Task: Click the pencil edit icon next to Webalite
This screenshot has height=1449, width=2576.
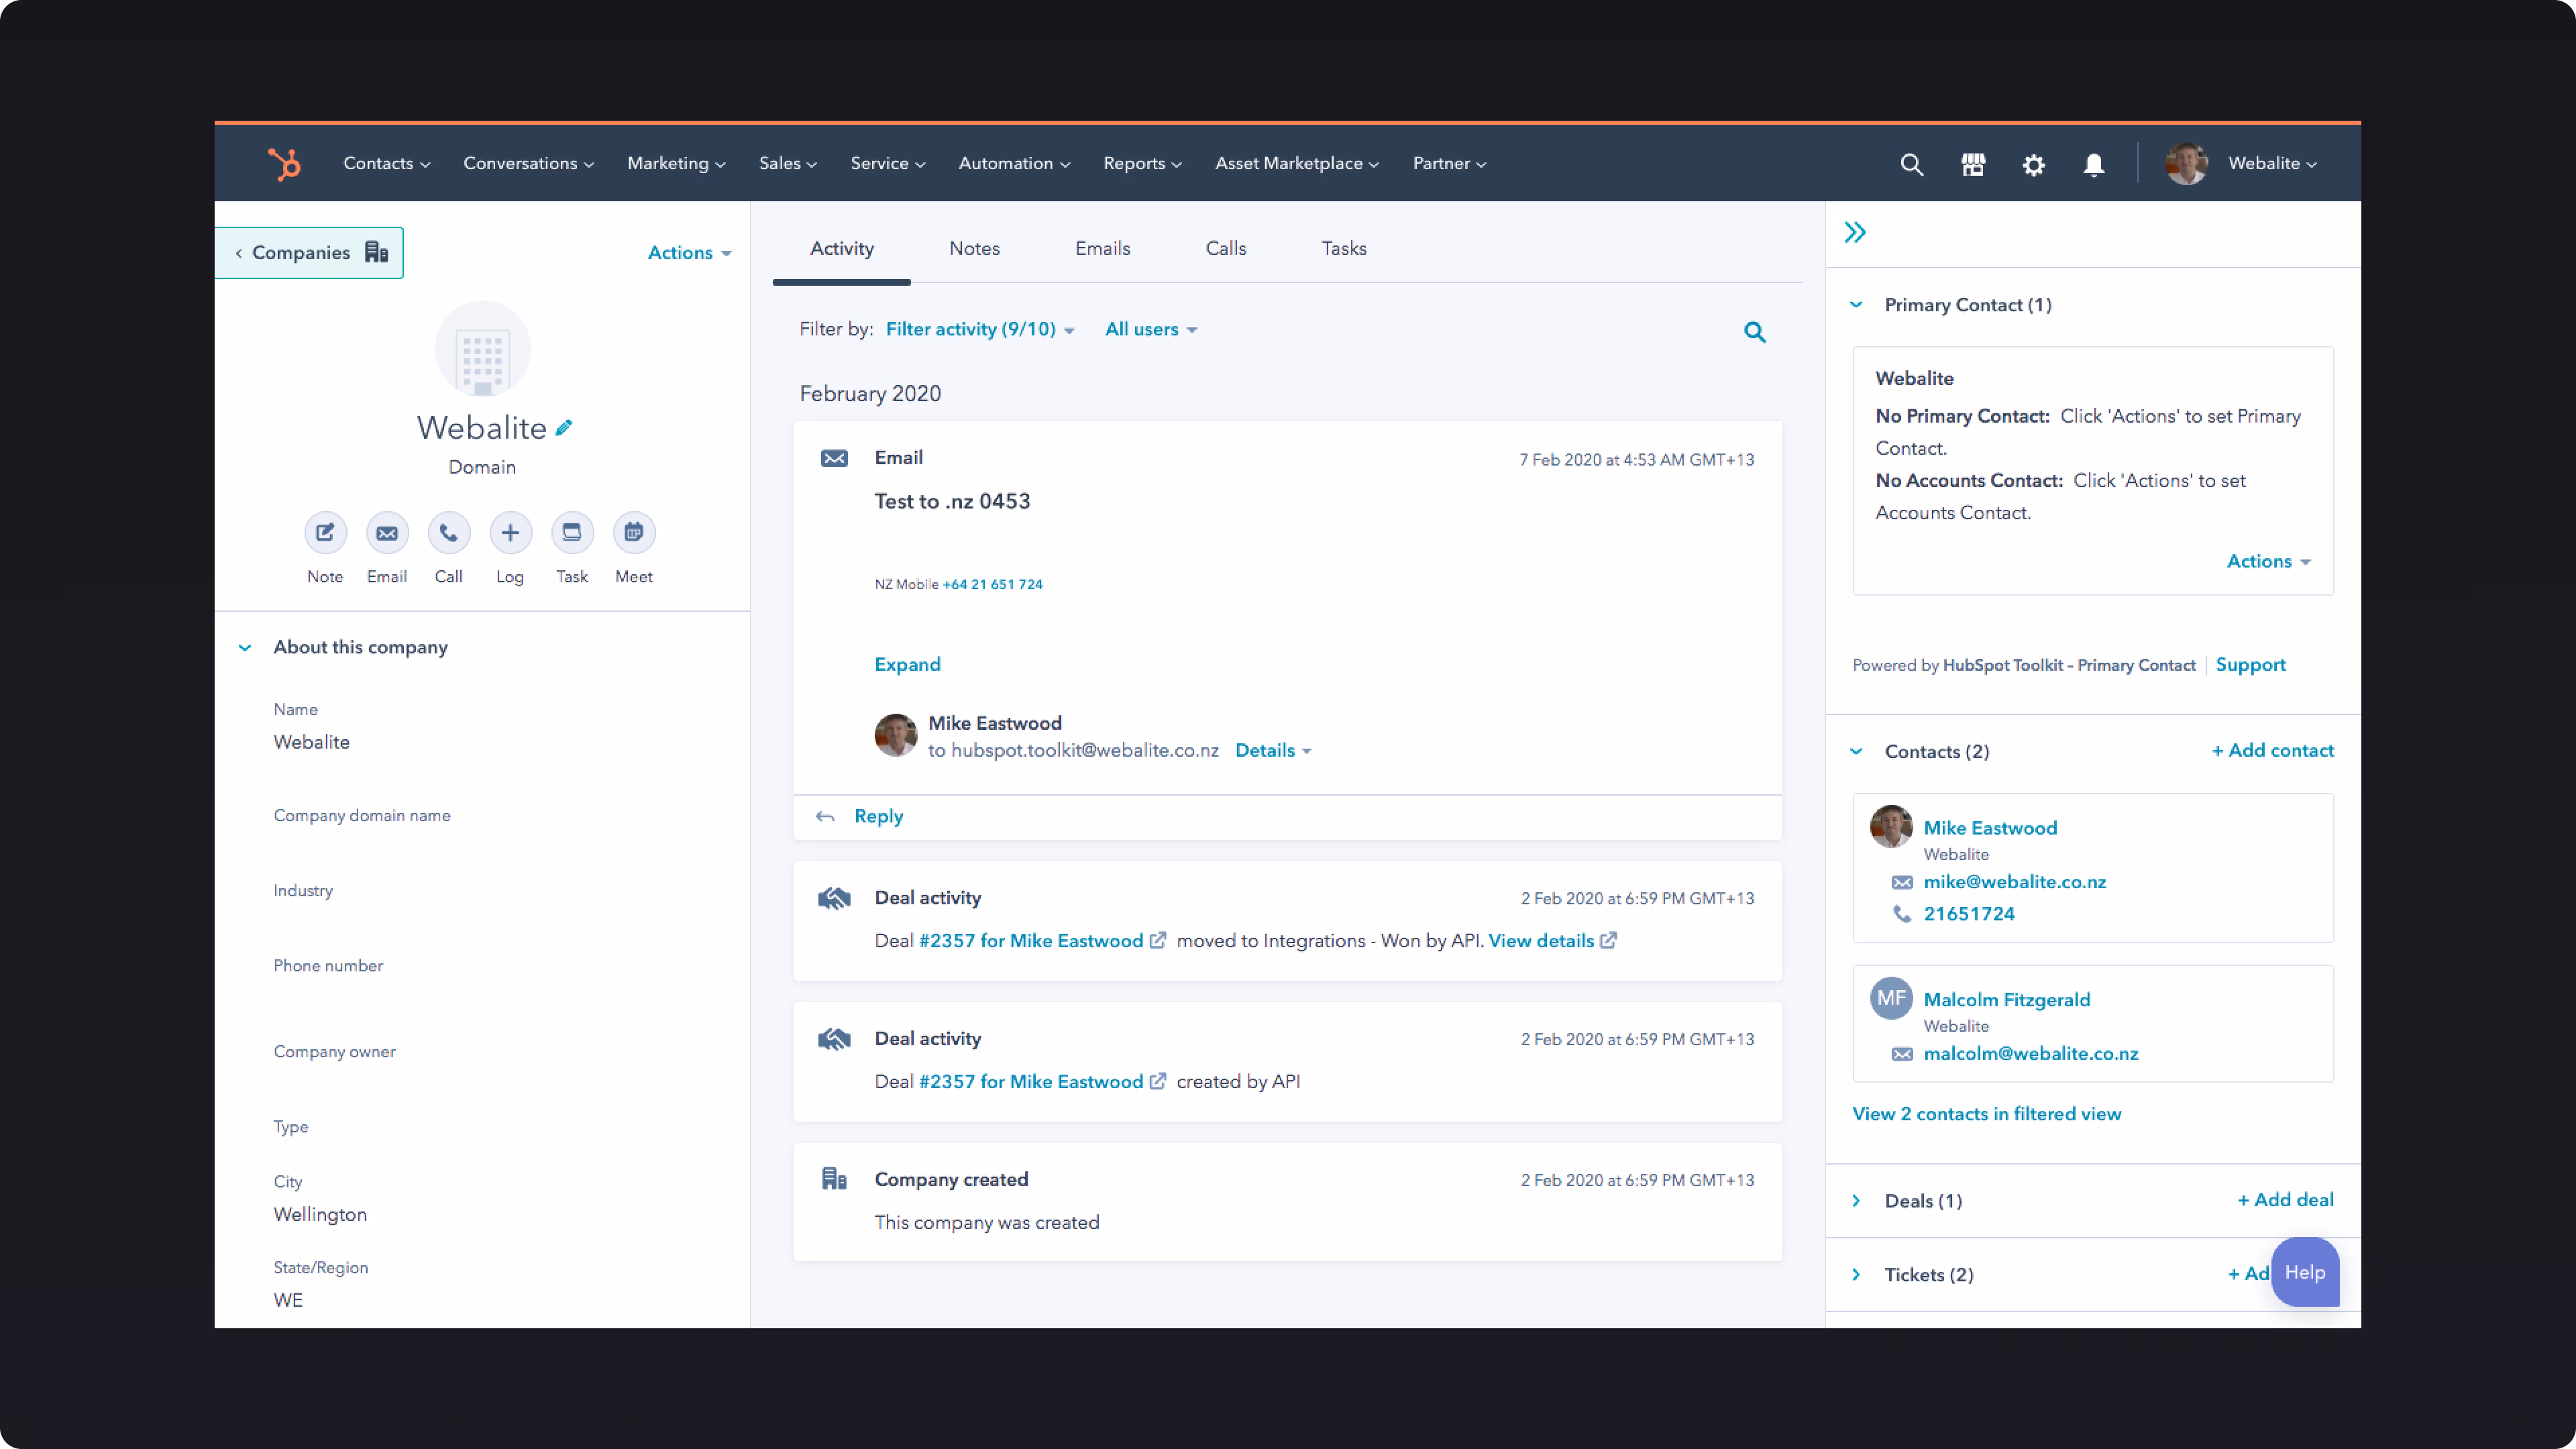Action: point(564,428)
